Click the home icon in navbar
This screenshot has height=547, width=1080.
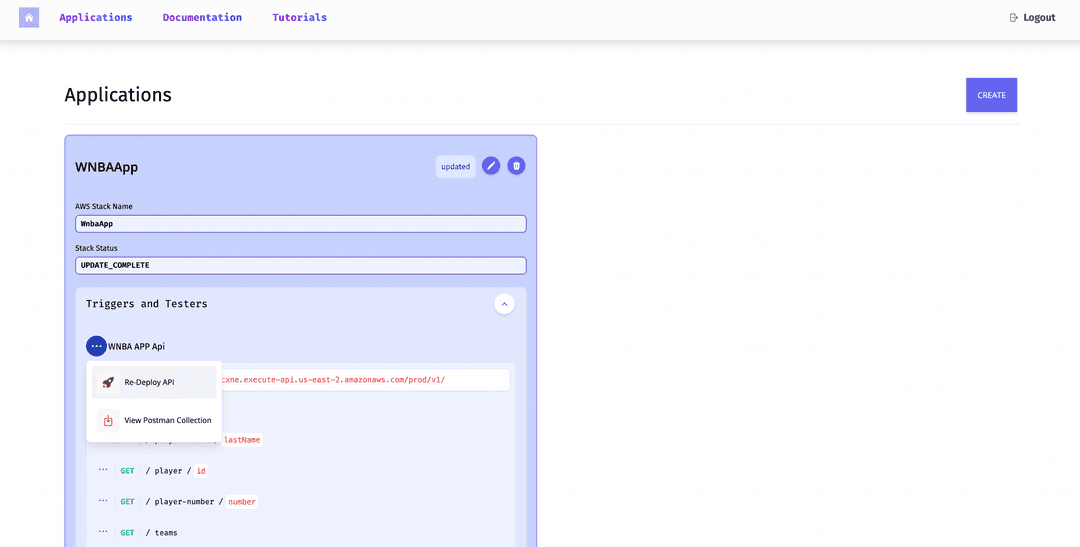coord(29,18)
